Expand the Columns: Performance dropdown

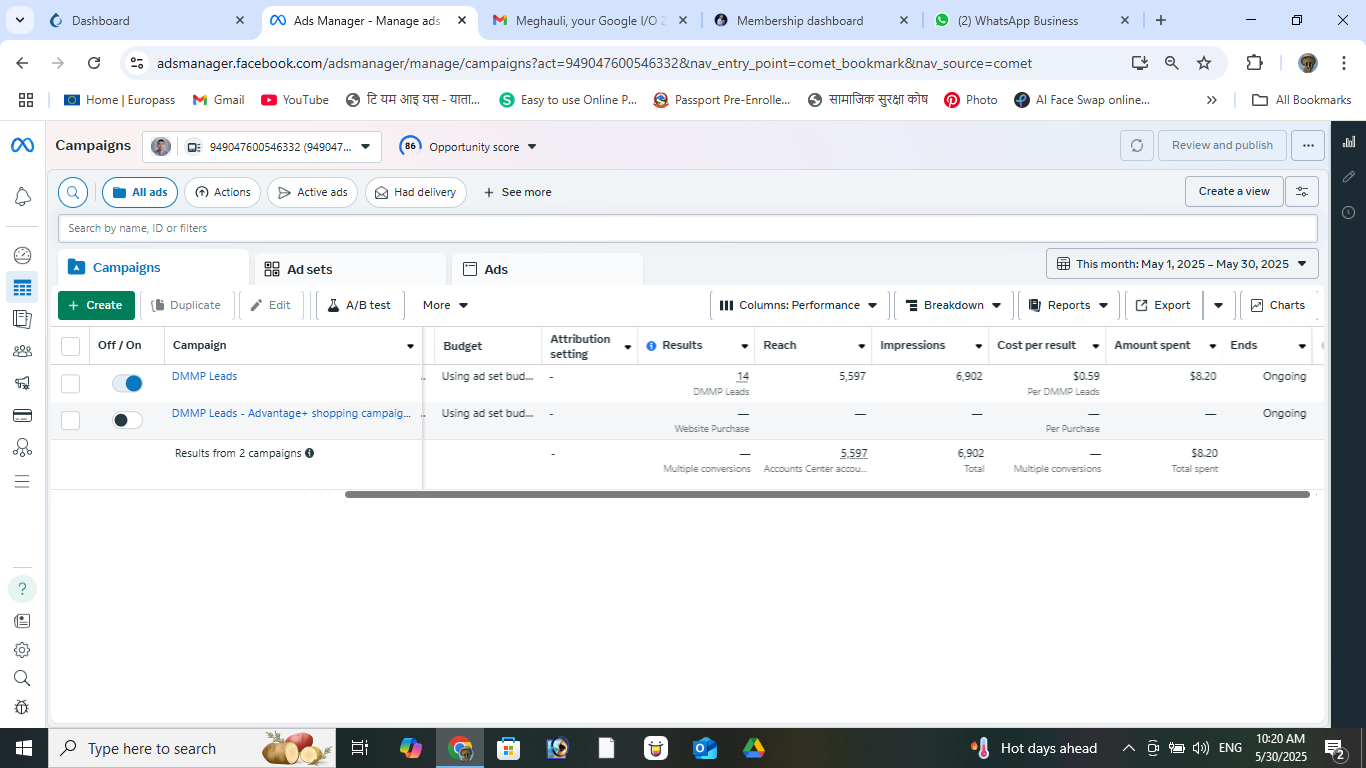tap(798, 305)
